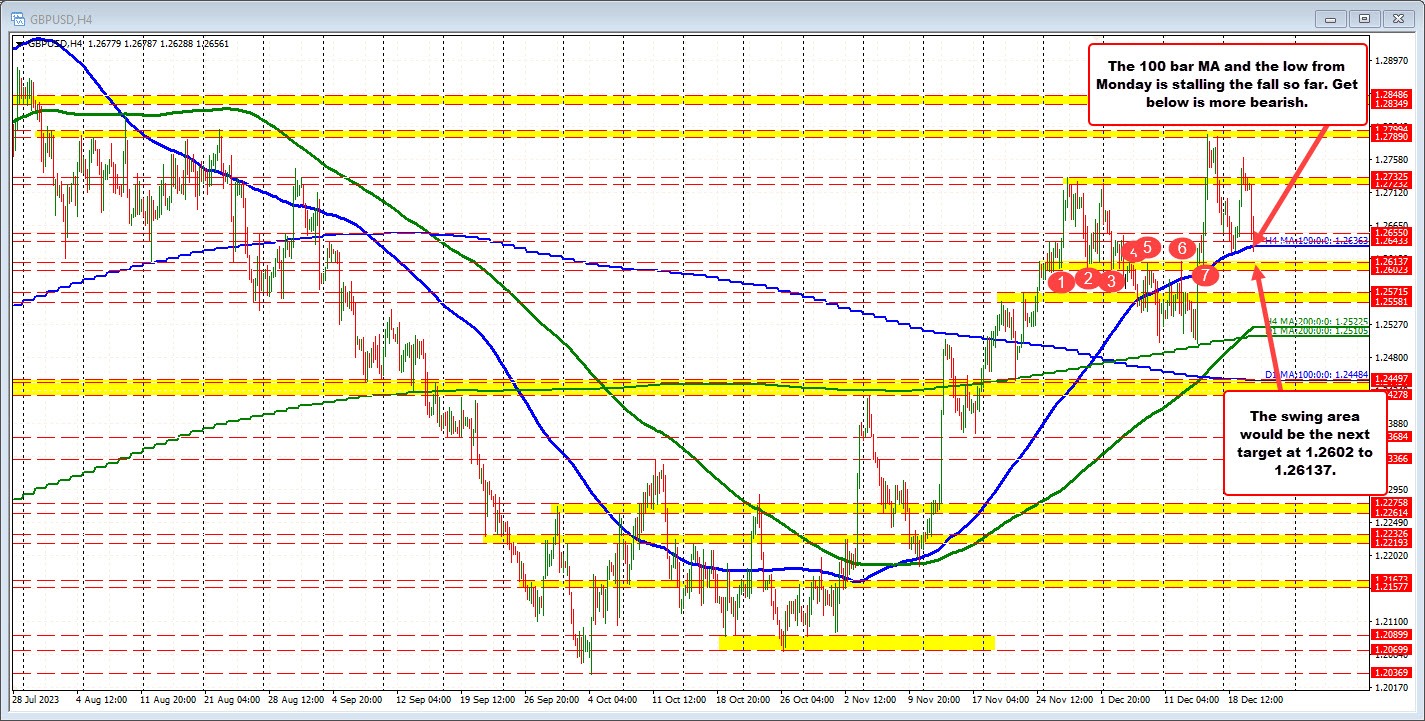Select the numbered marker 4 near the swing area
This screenshot has width=1425, height=721.
click(x=1133, y=254)
